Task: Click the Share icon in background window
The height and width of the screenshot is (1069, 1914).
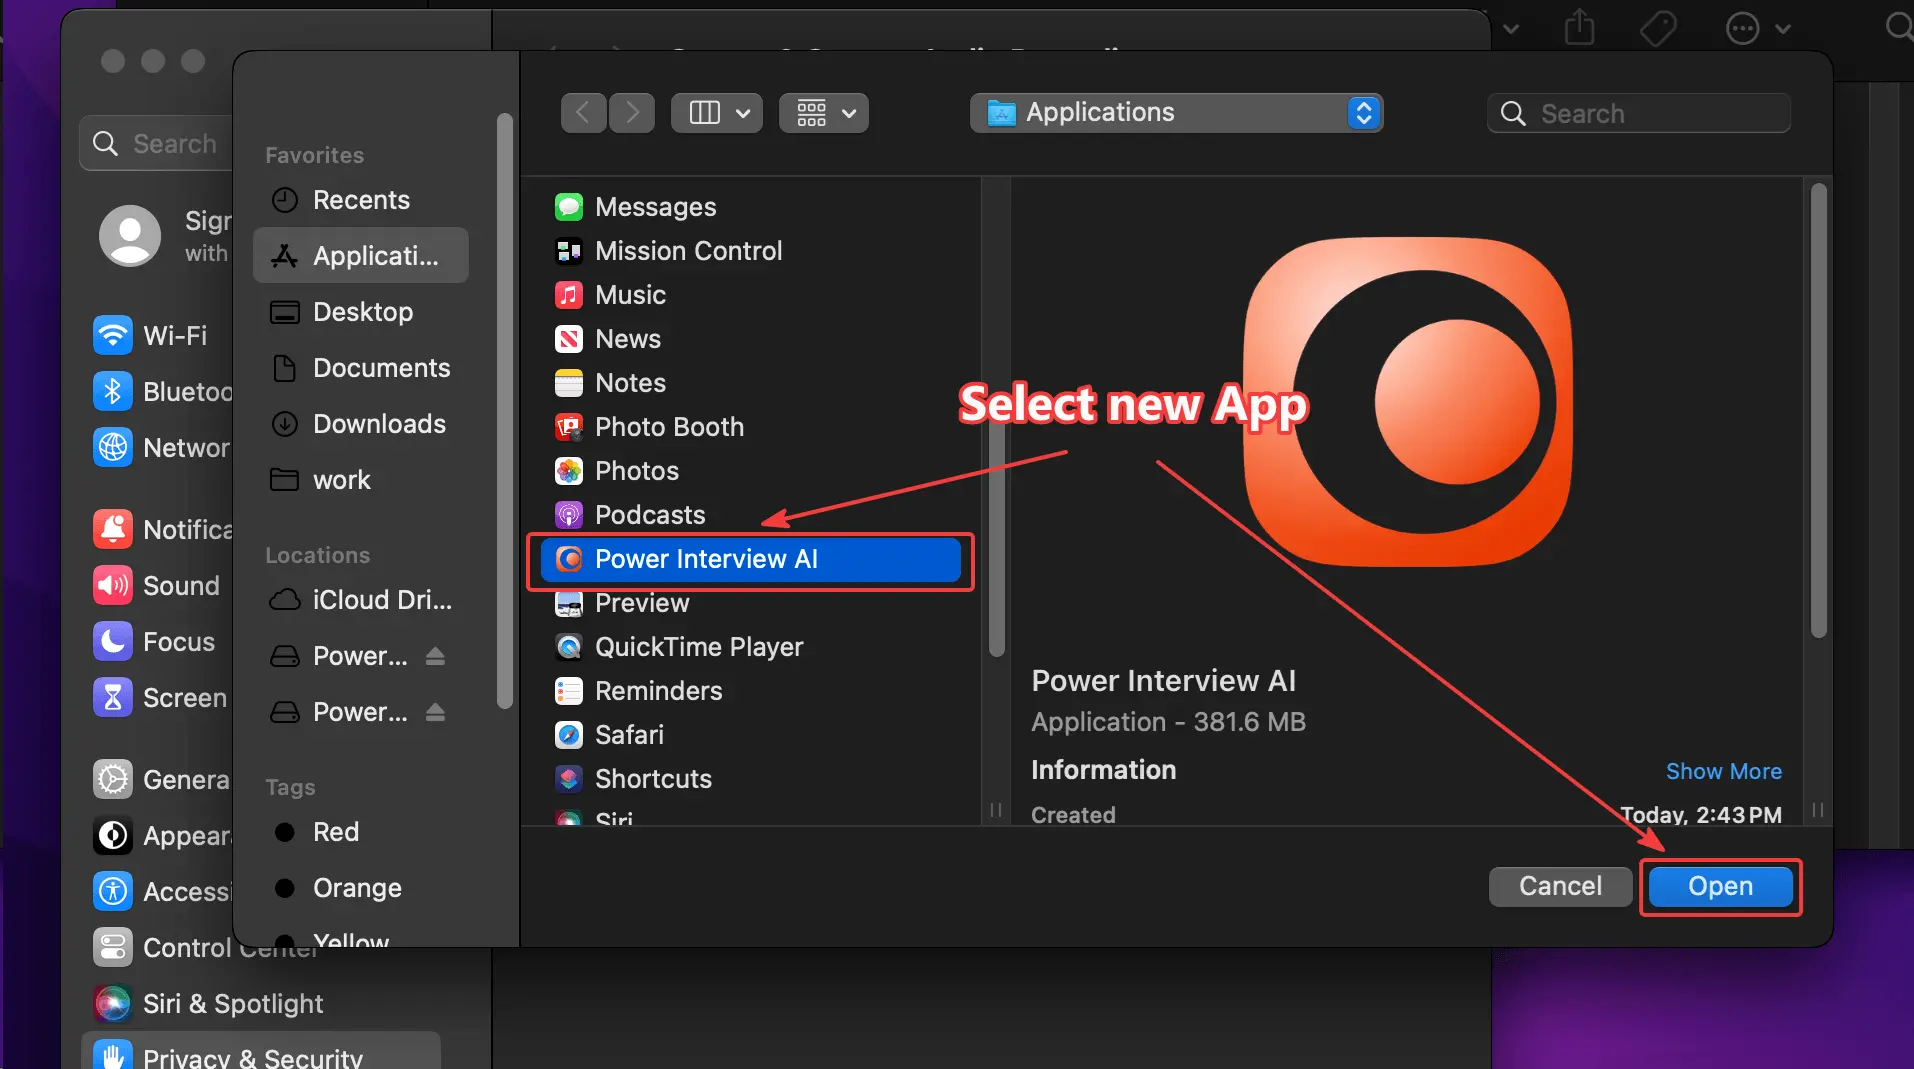Action: pyautogui.click(x=1579, y=27)
